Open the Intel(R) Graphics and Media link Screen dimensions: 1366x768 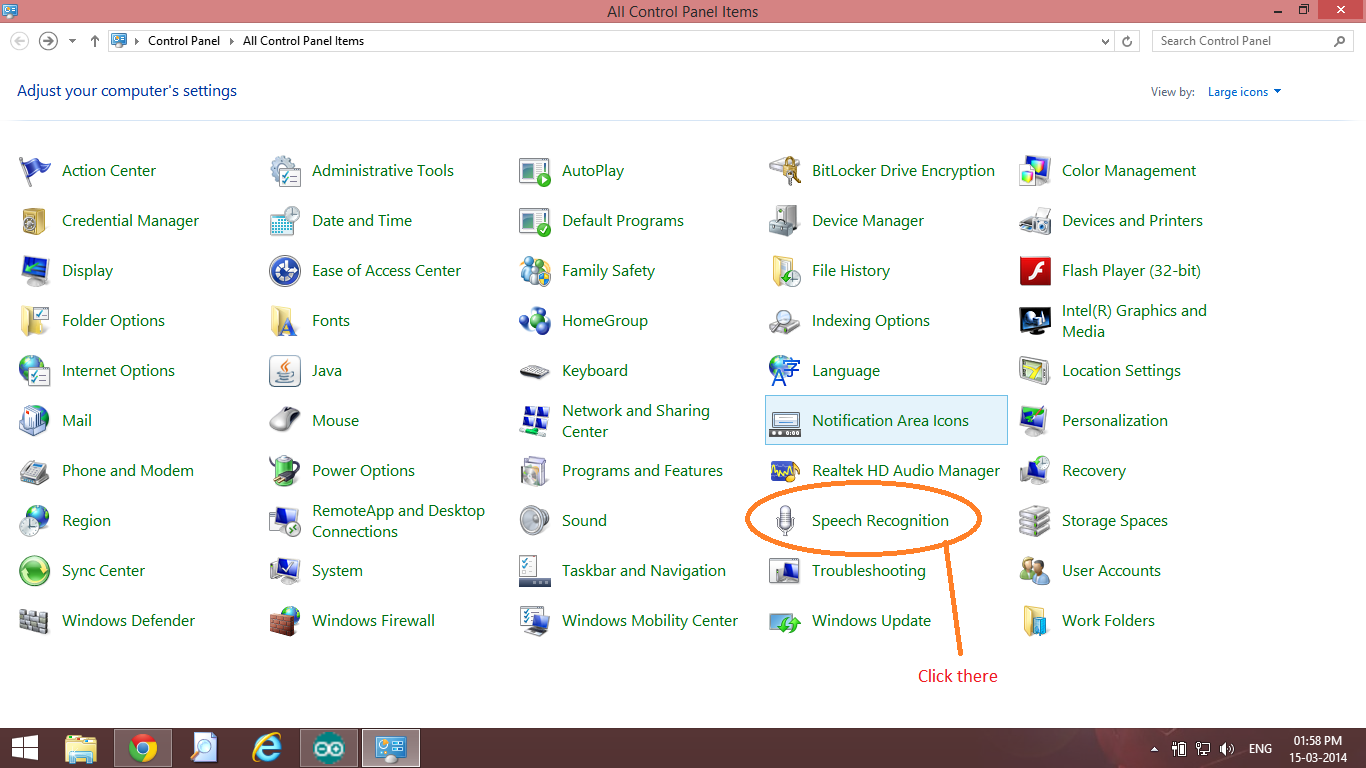point(1134,321)
